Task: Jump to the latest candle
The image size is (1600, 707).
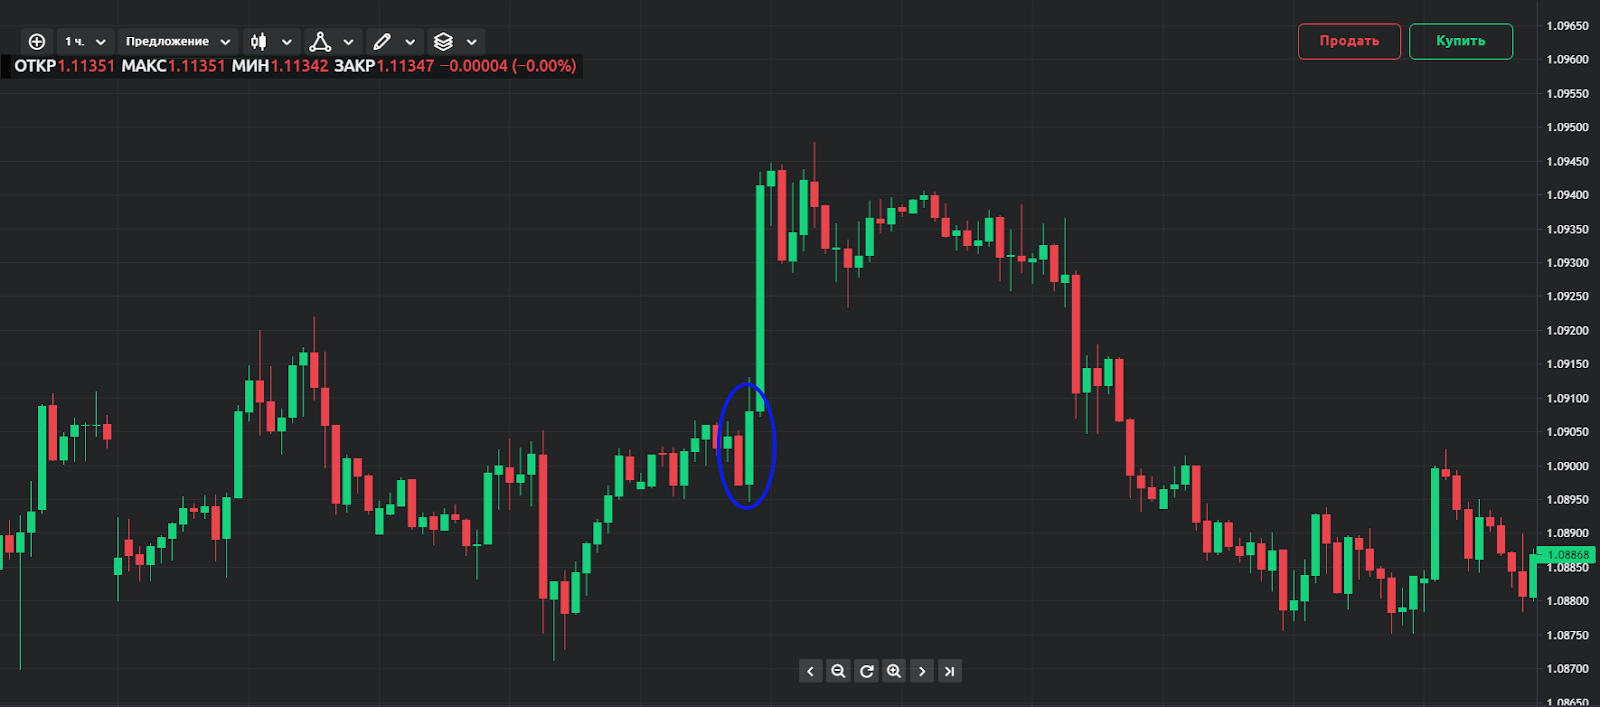Action: [950, 671]
